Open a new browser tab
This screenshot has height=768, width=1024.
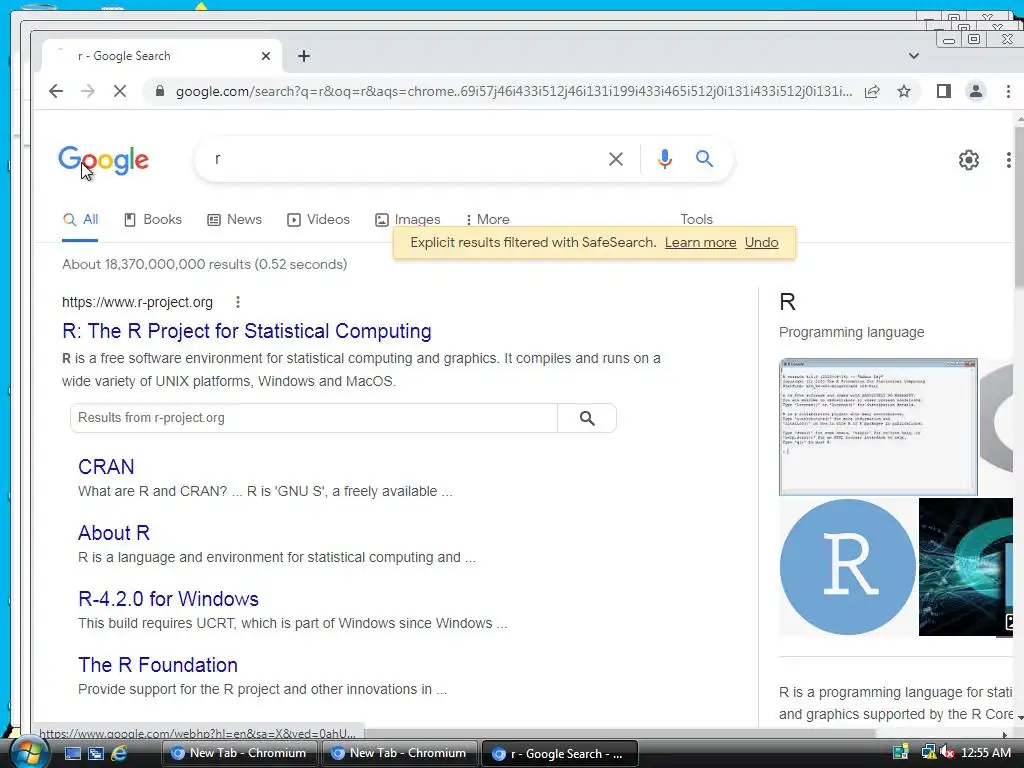[x=304, y=56]
